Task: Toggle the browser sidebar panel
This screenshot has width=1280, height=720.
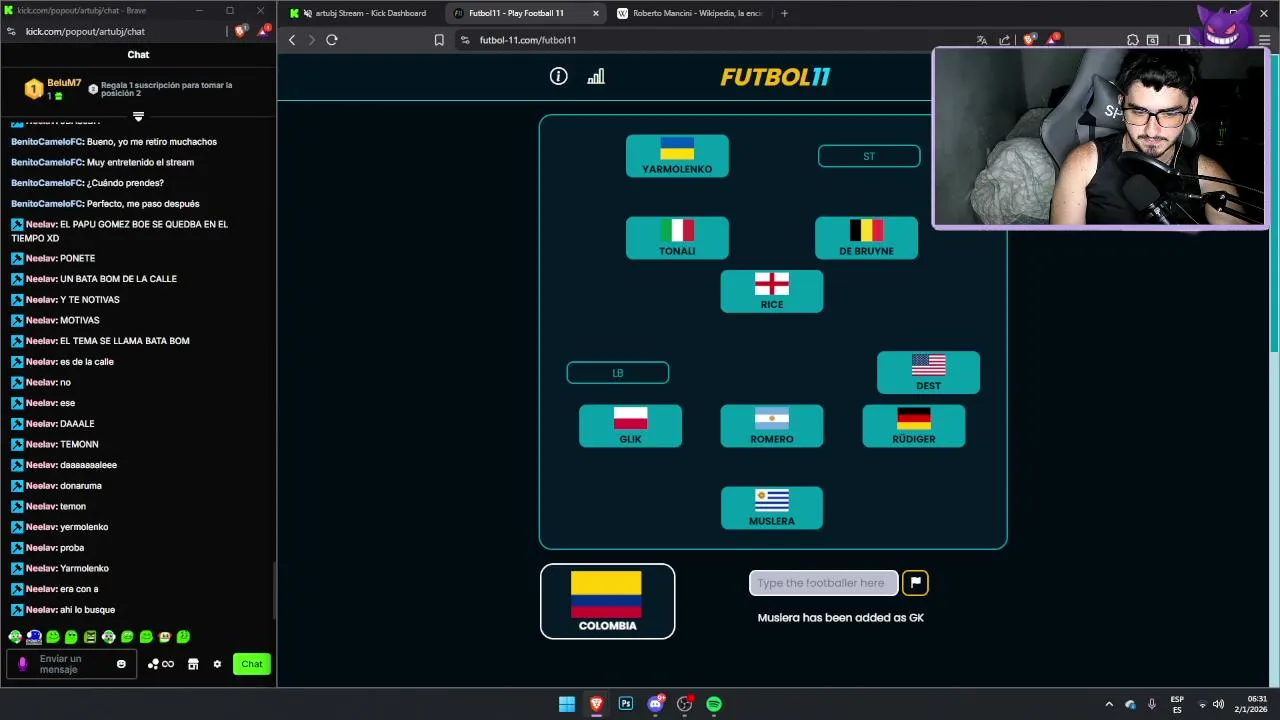Action: click(1184, 40)
